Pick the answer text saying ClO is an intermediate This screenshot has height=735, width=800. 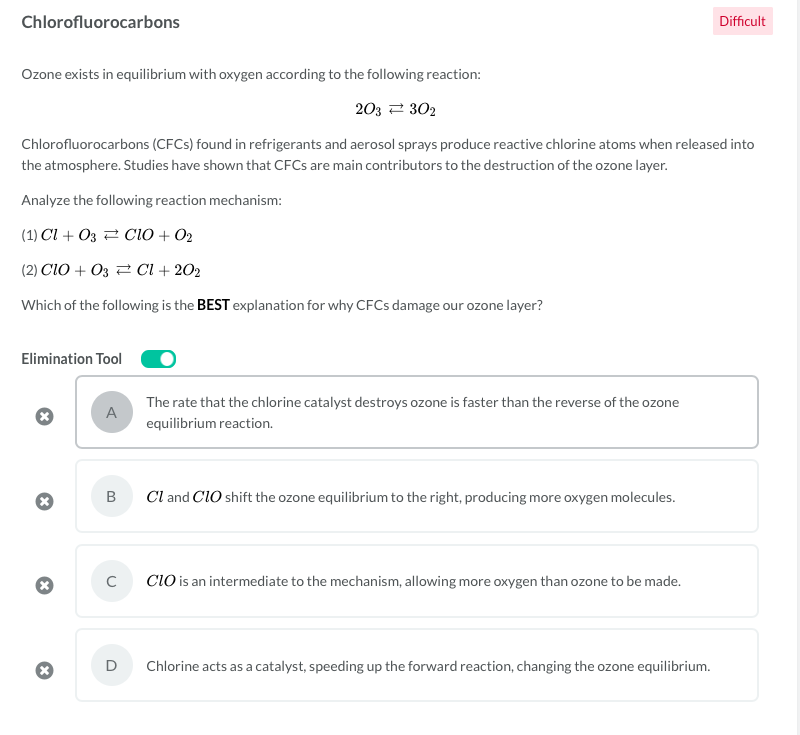click(x=413, y=581)
